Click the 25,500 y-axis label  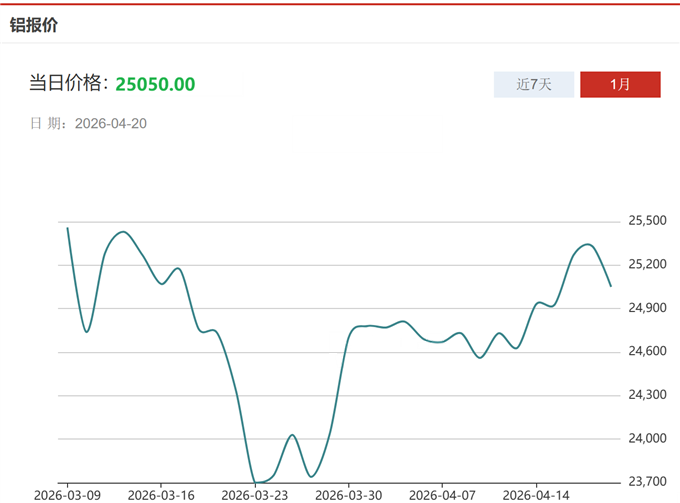(647, 221)
